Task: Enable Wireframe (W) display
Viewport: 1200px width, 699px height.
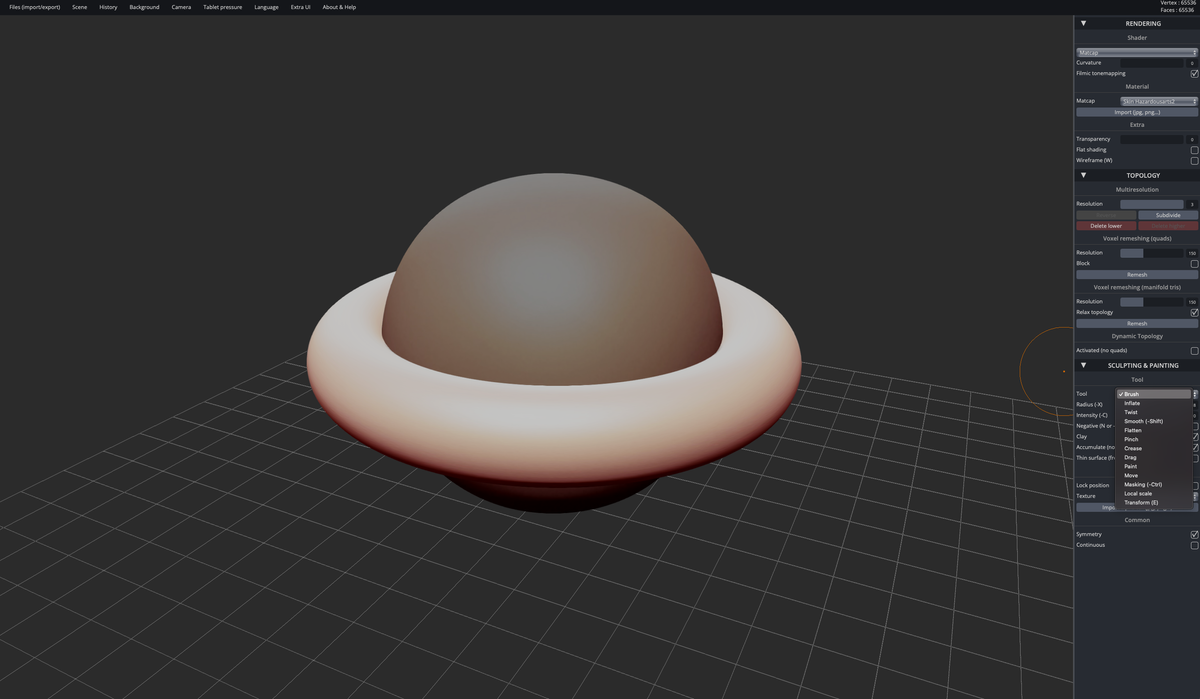Action: coord(1194,159)
